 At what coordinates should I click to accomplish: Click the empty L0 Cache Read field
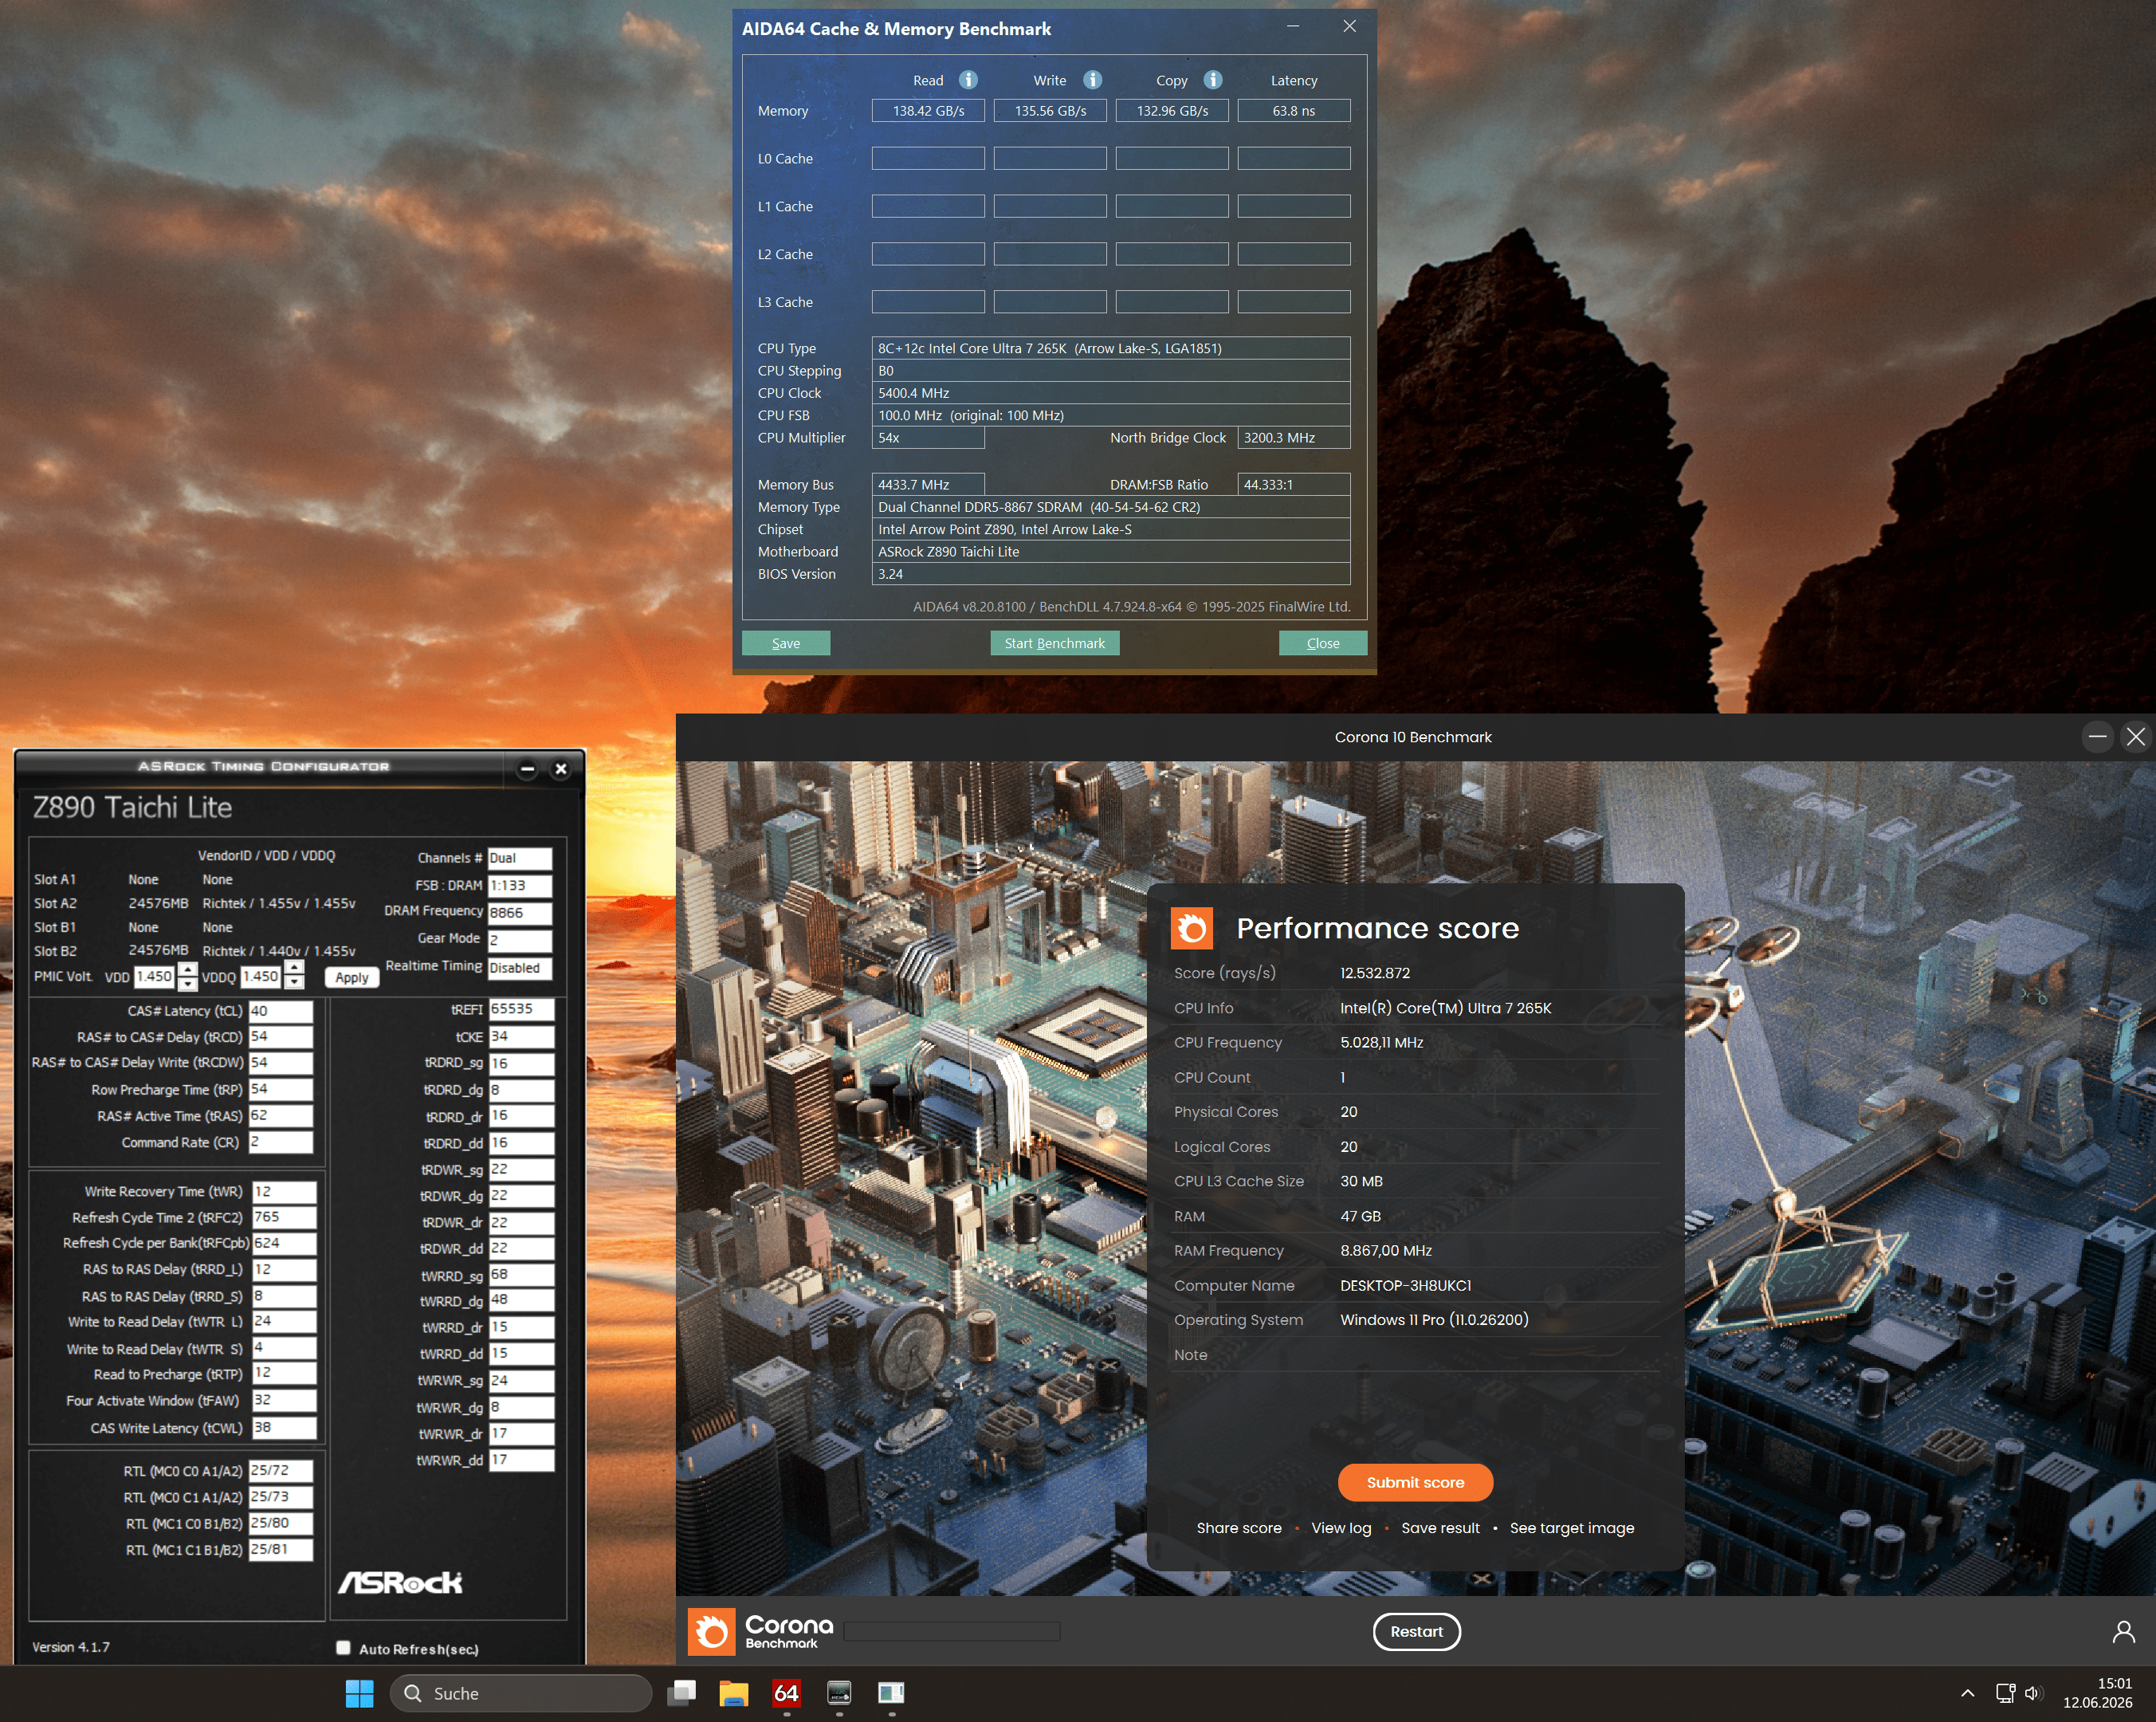(x=928, y=158)
